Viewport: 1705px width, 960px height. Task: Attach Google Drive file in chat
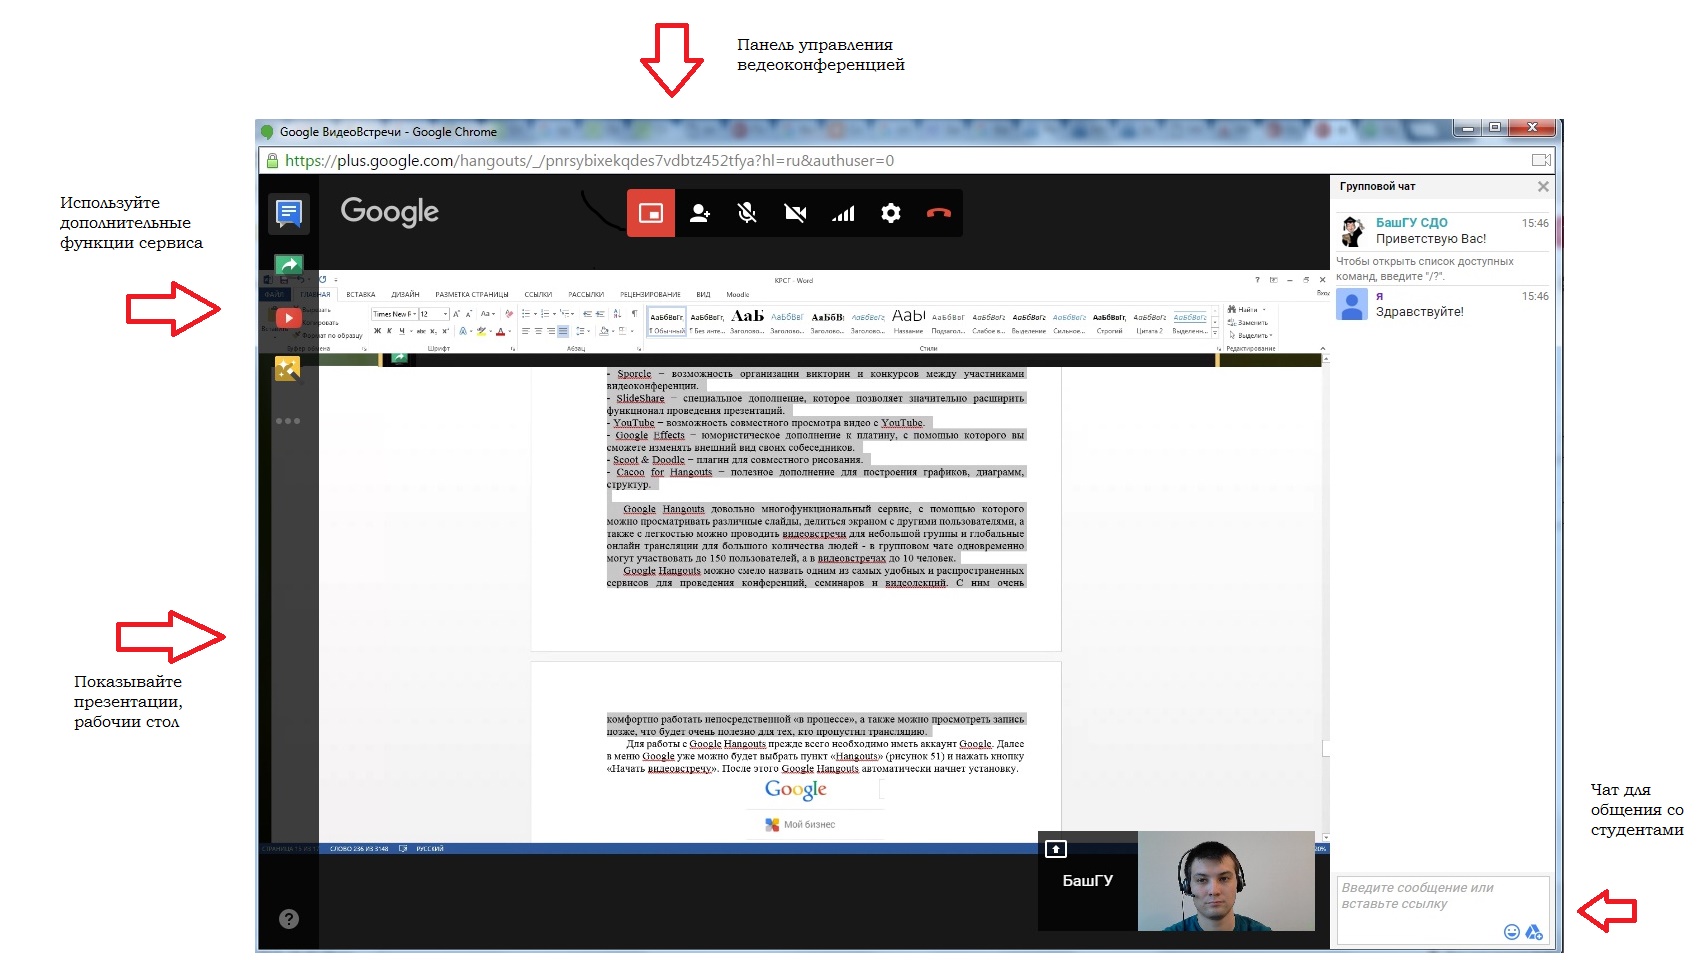1533,932
